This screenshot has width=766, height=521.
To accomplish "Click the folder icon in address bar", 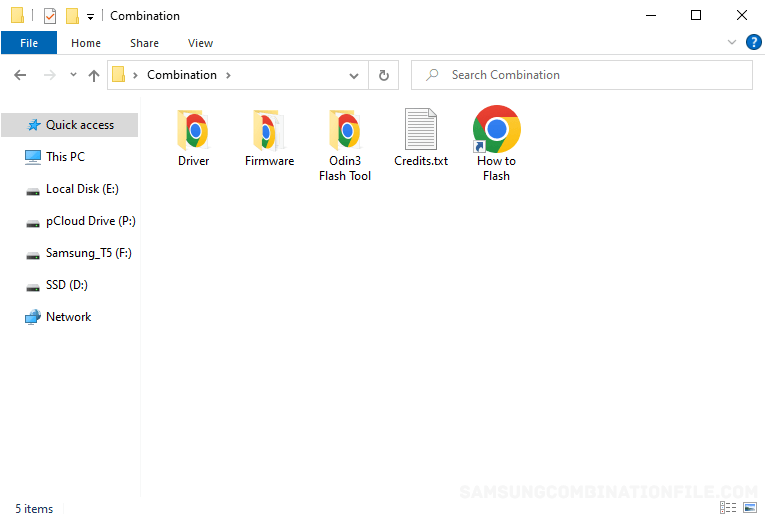I will point(119,75).
